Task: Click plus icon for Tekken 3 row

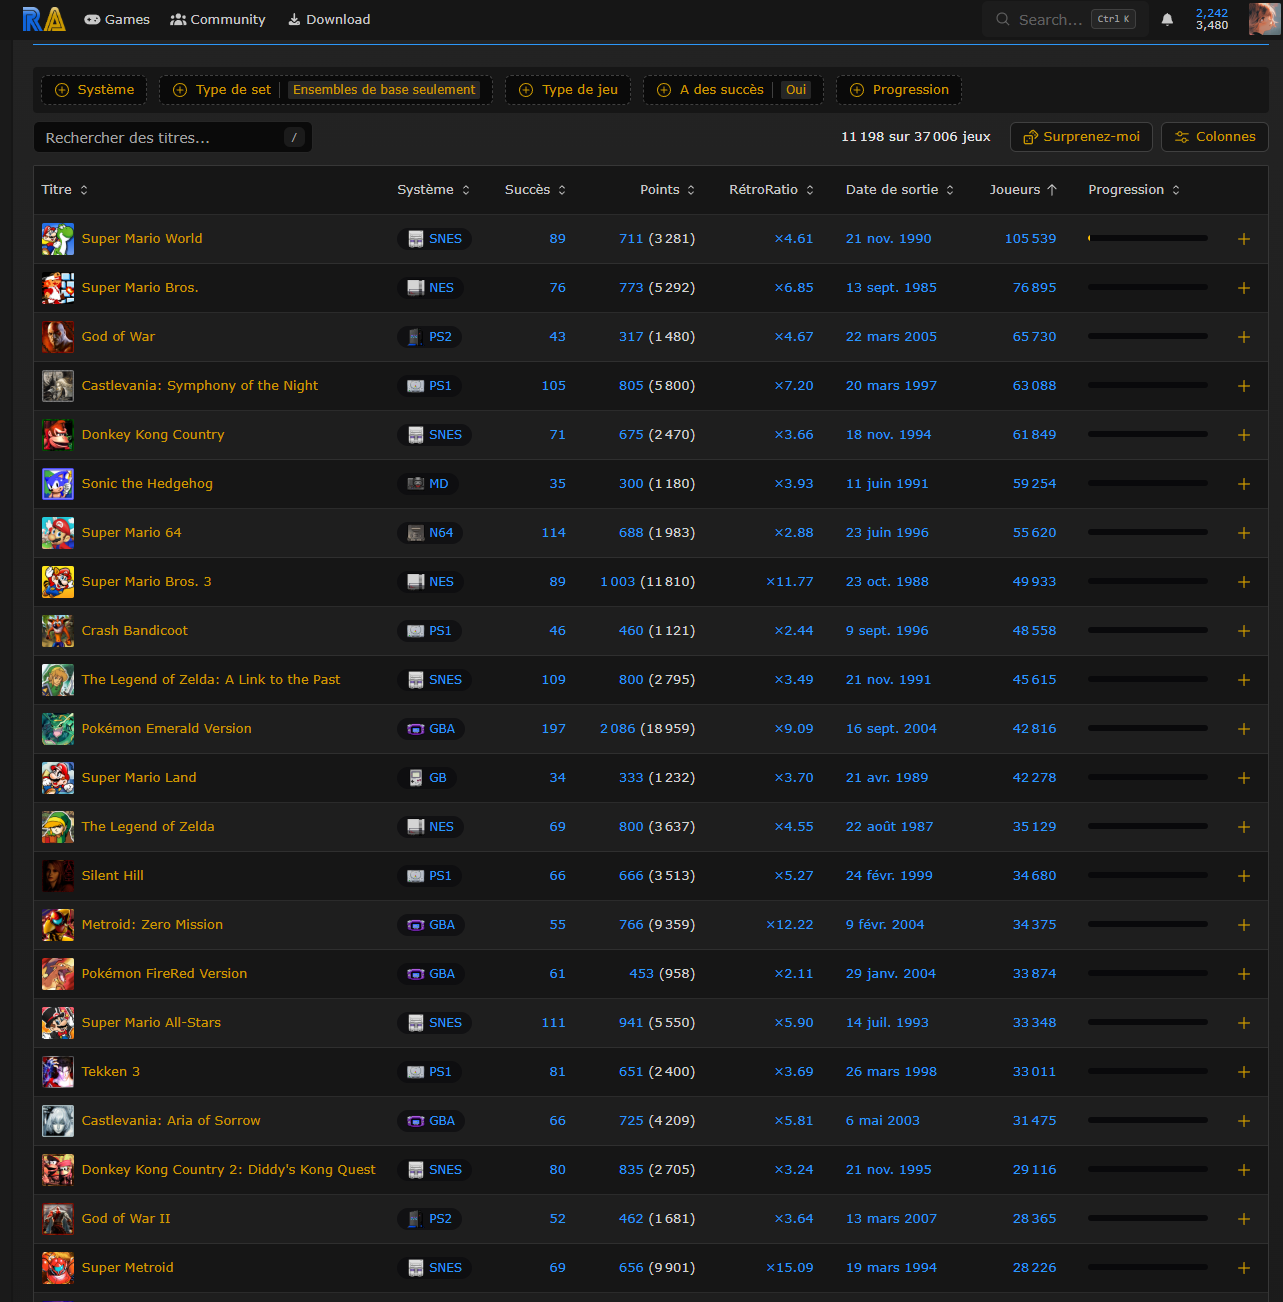Action: [1244, 1072]
